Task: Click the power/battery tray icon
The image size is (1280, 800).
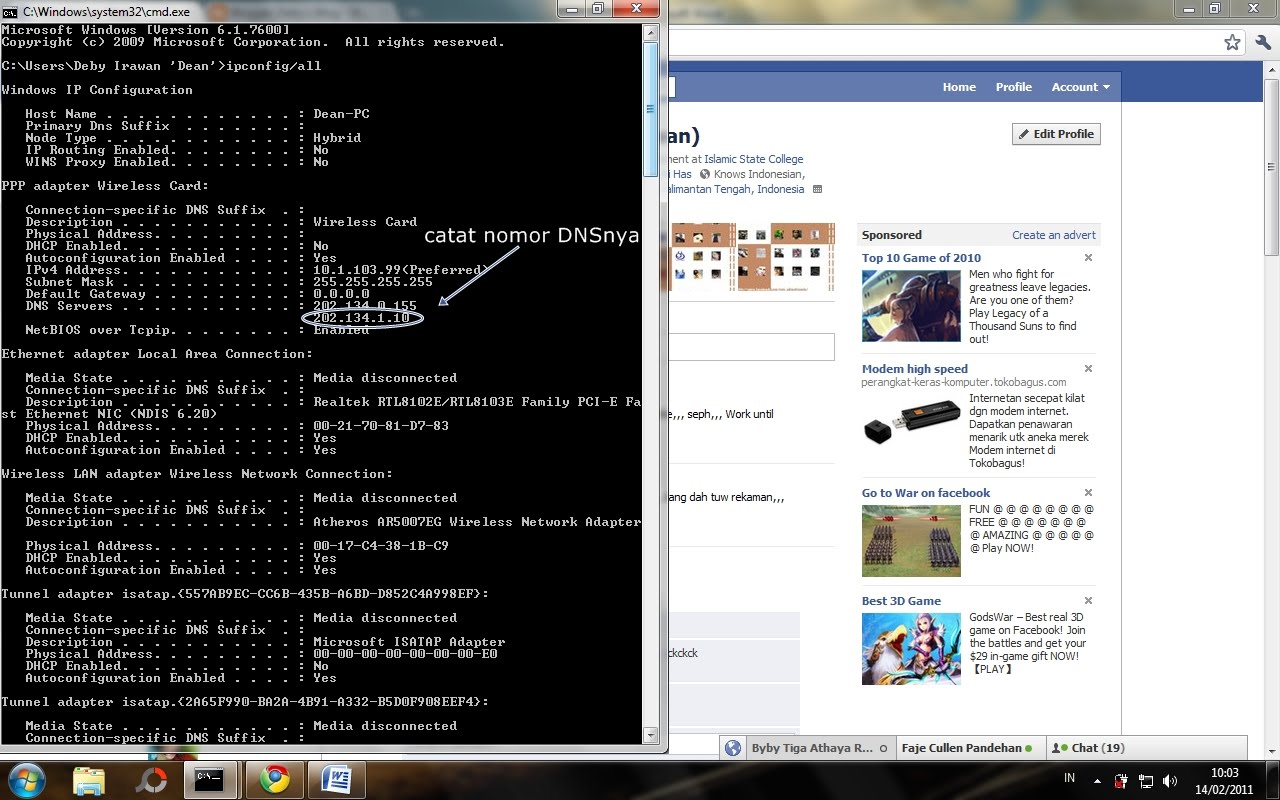Action: 1121,779
